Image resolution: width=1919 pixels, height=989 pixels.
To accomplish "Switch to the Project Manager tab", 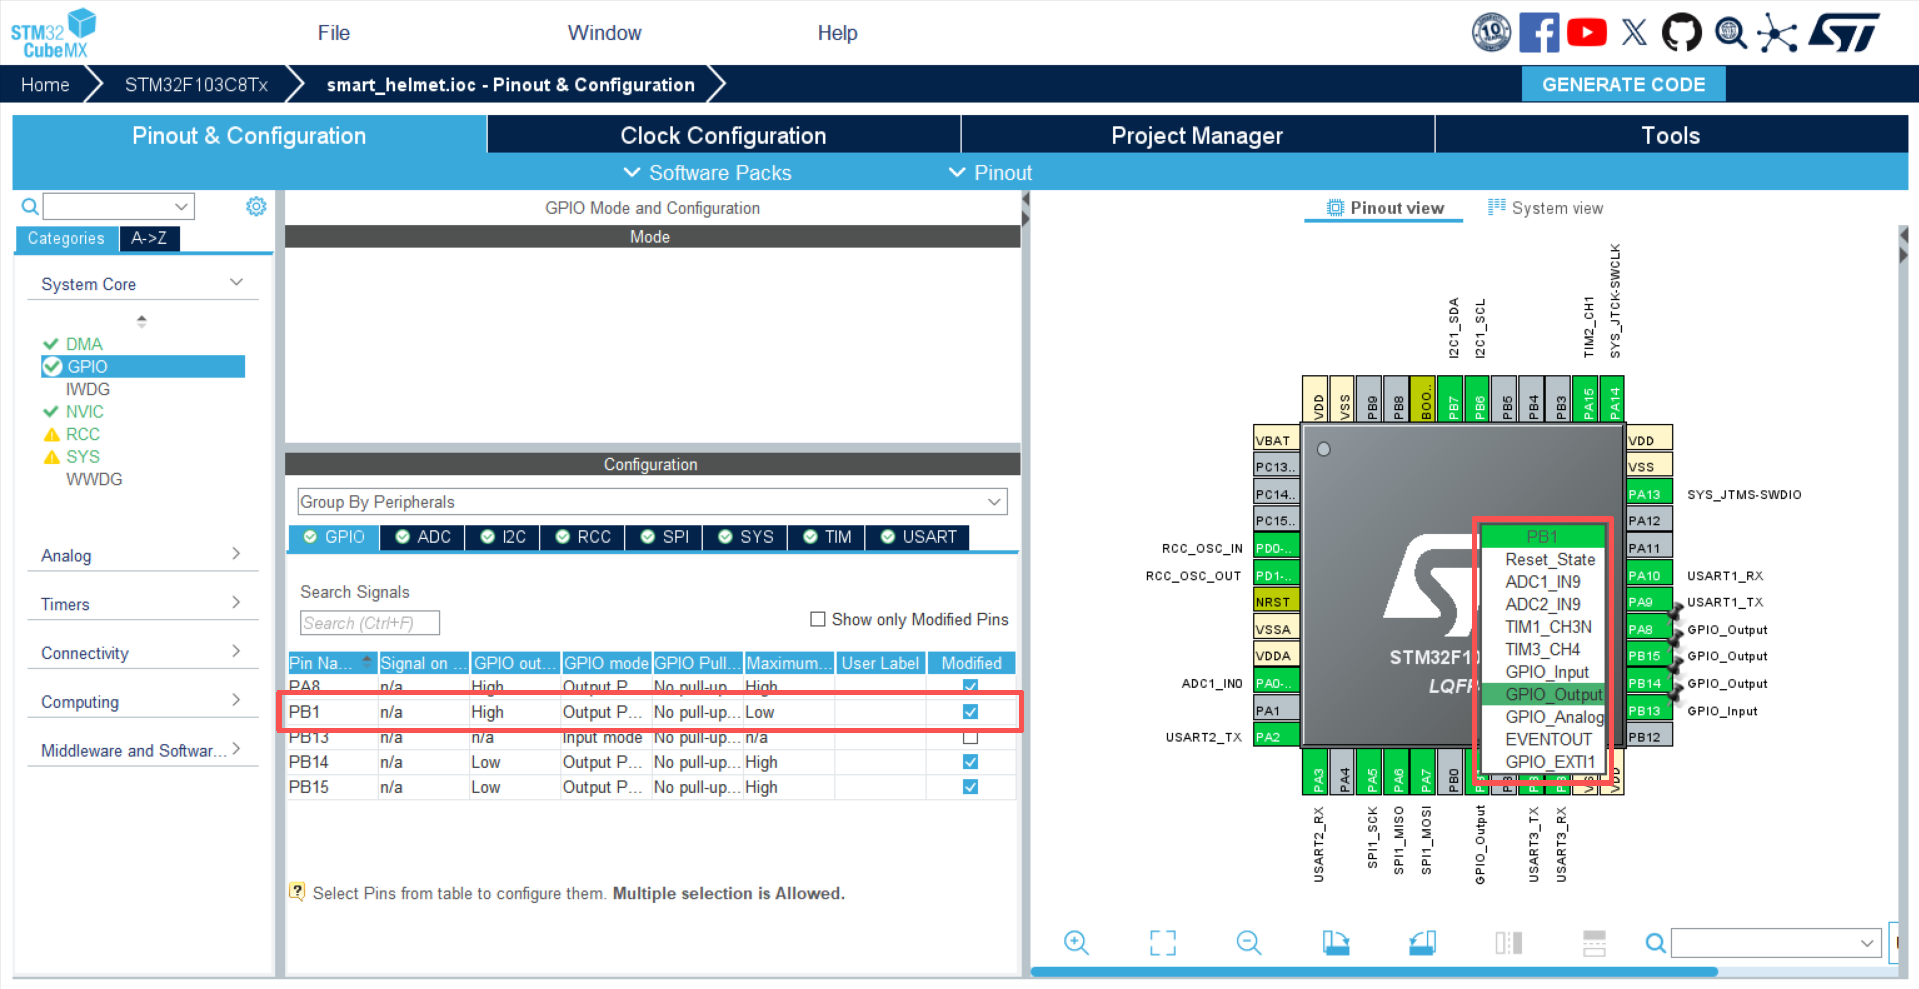I will point(1197,135).
